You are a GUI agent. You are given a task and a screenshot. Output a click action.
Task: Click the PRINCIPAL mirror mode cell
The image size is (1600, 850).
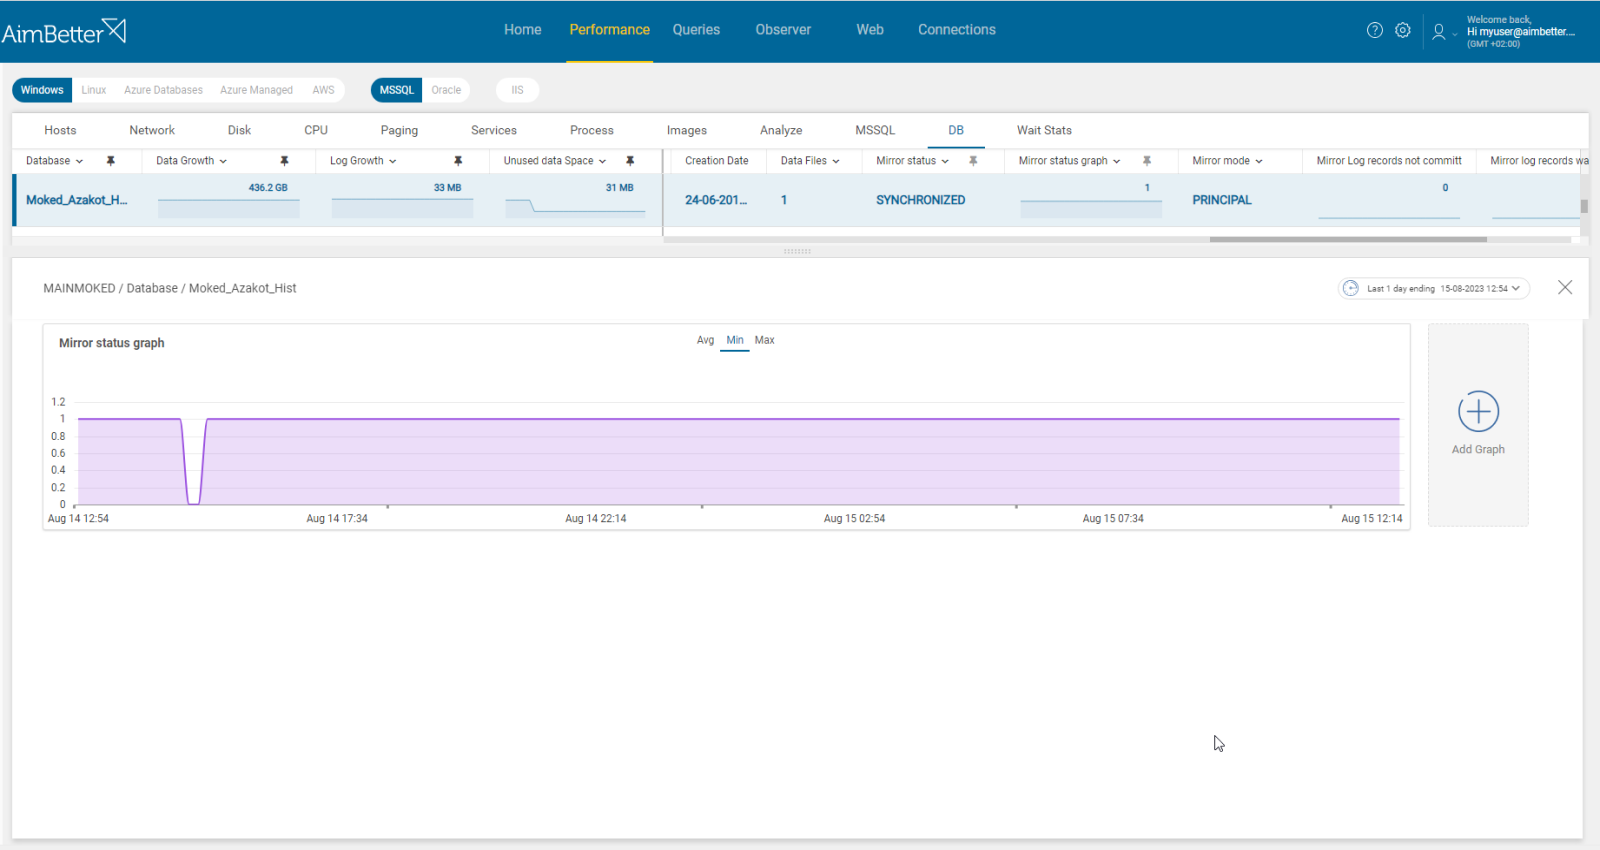pos(1221,200)
